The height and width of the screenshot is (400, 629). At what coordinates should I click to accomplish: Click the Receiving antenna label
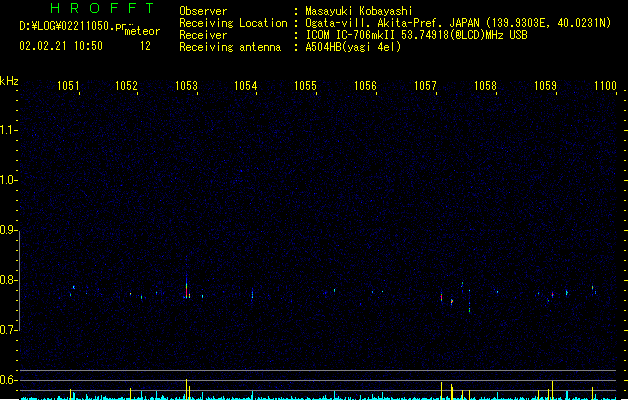tap(230, 47)
